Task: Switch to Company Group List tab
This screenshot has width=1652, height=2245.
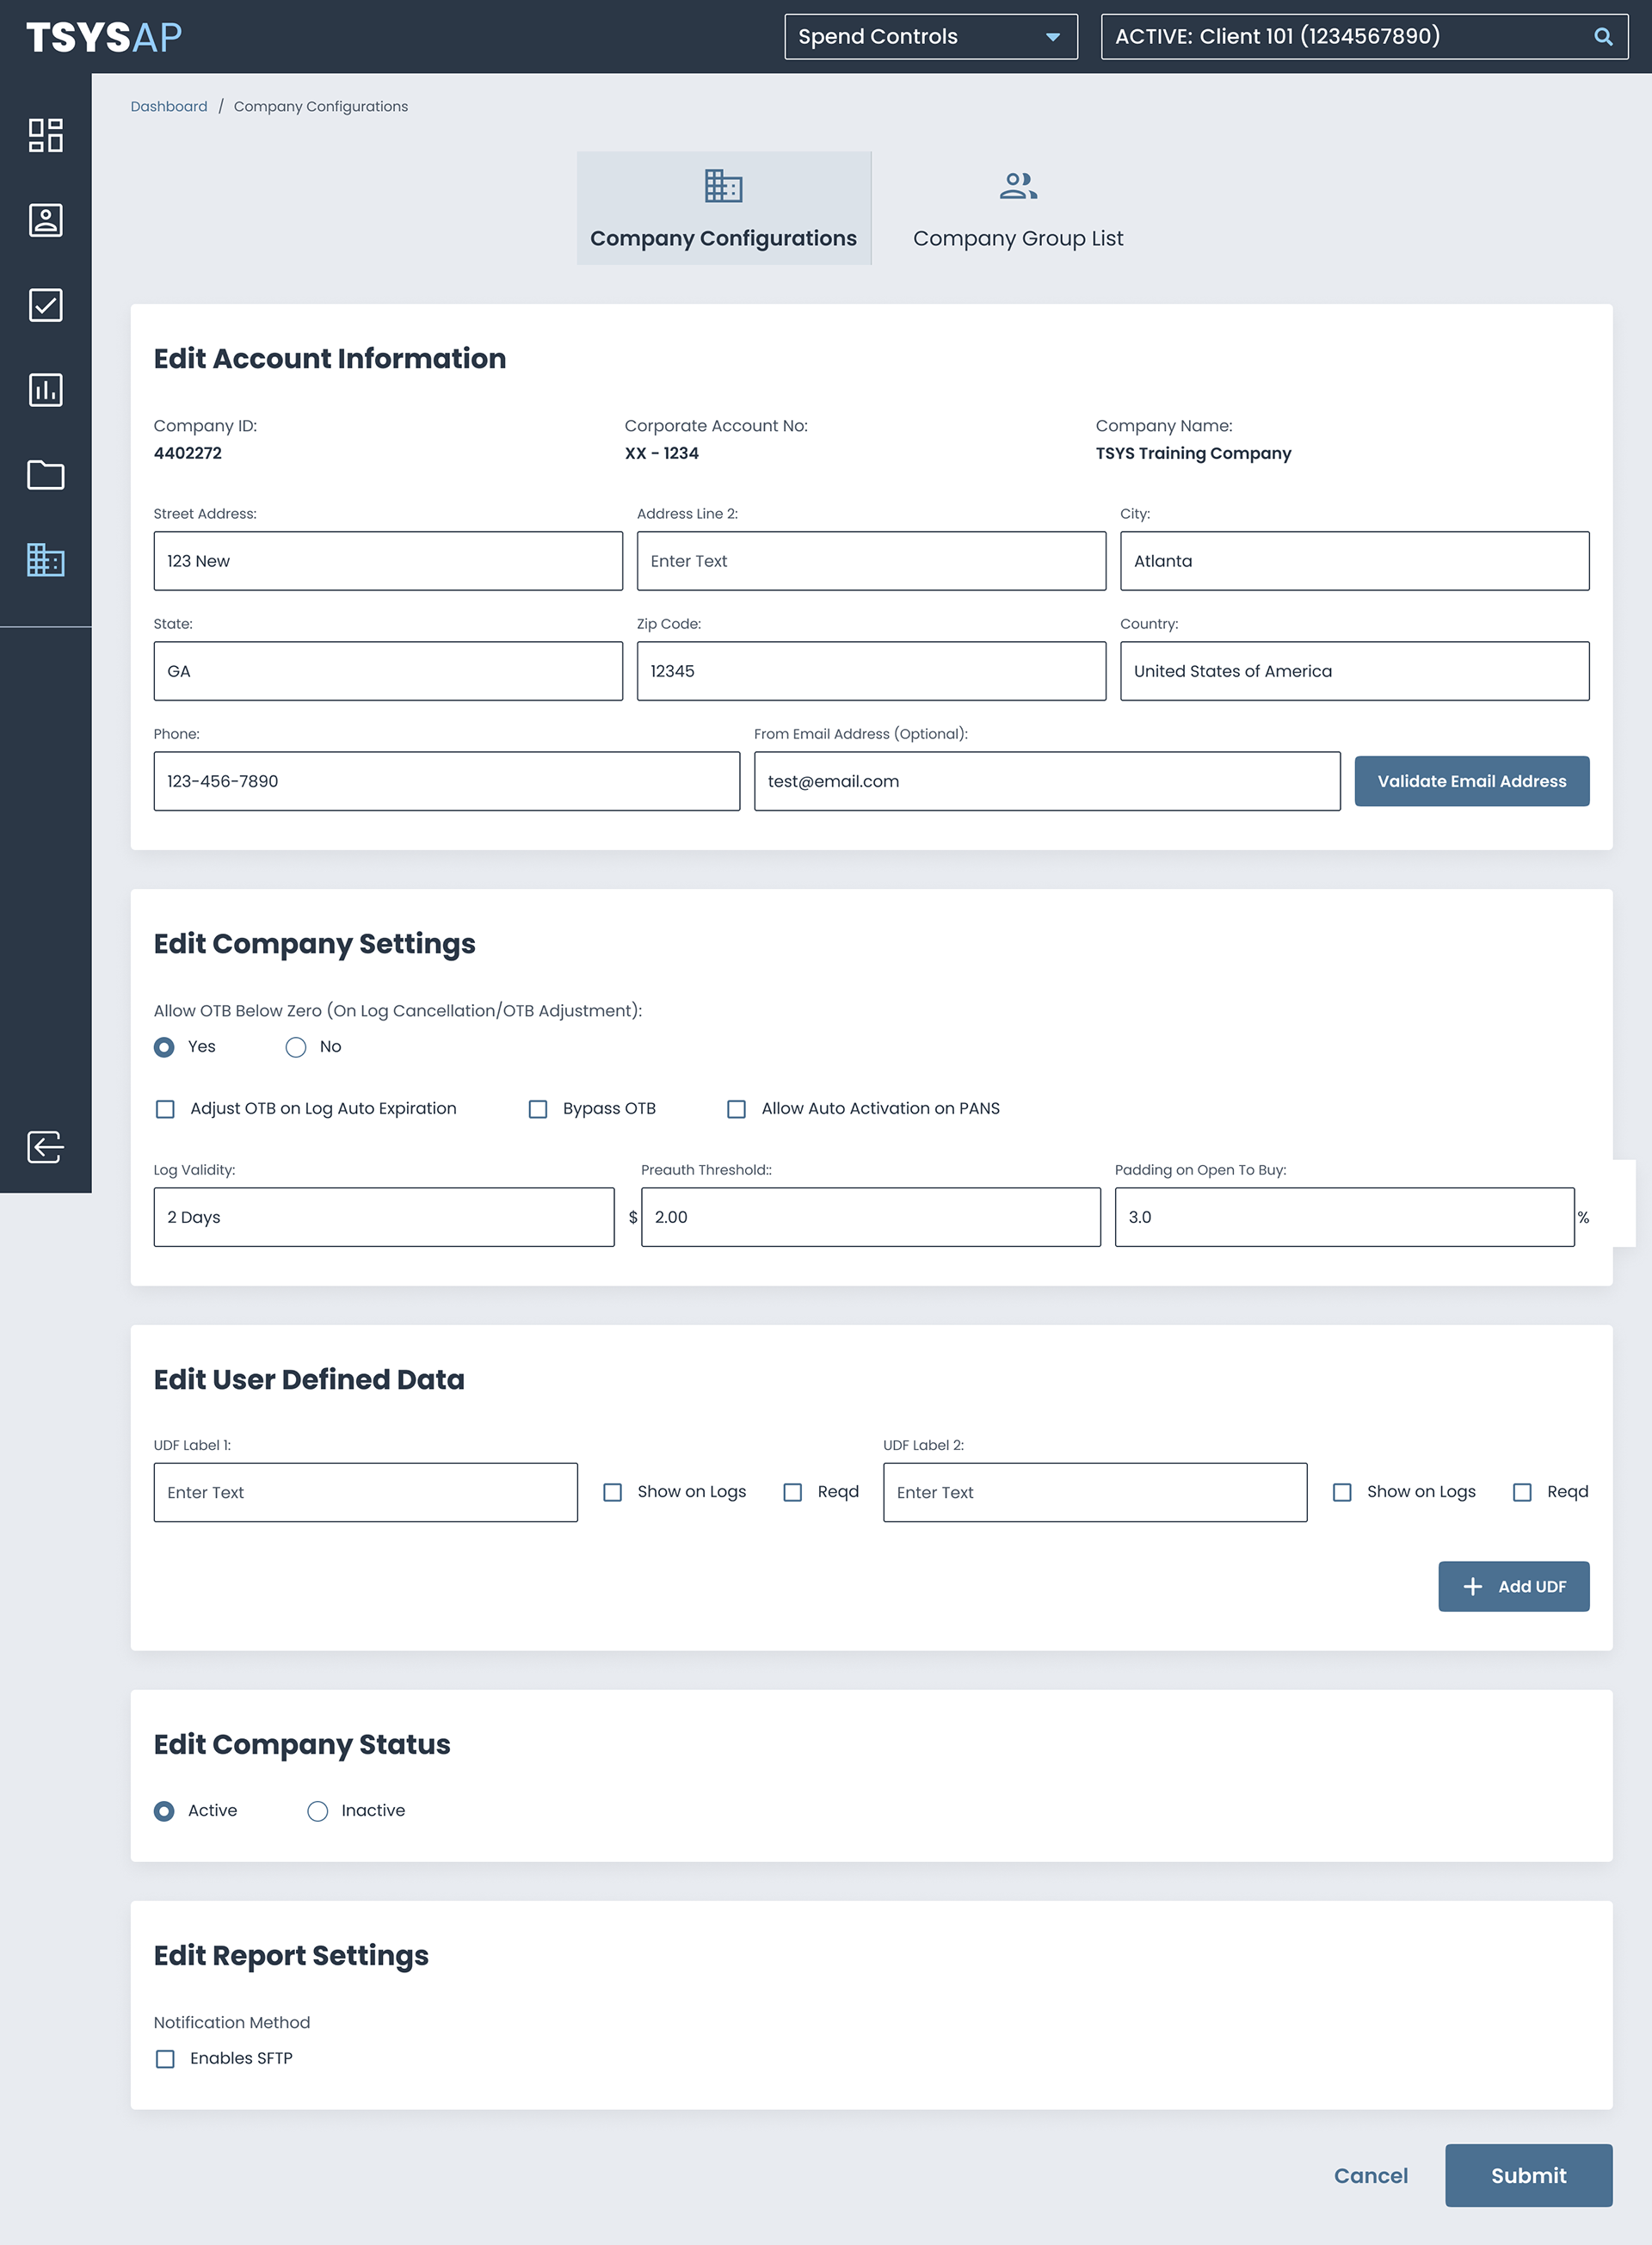Action: coord(1018,209)
